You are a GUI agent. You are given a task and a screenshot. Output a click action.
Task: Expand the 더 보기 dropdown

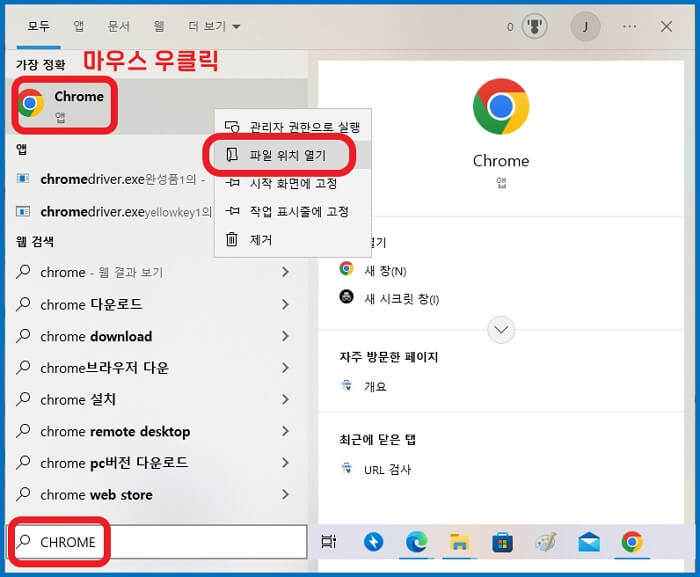click(x=214, y=26)
